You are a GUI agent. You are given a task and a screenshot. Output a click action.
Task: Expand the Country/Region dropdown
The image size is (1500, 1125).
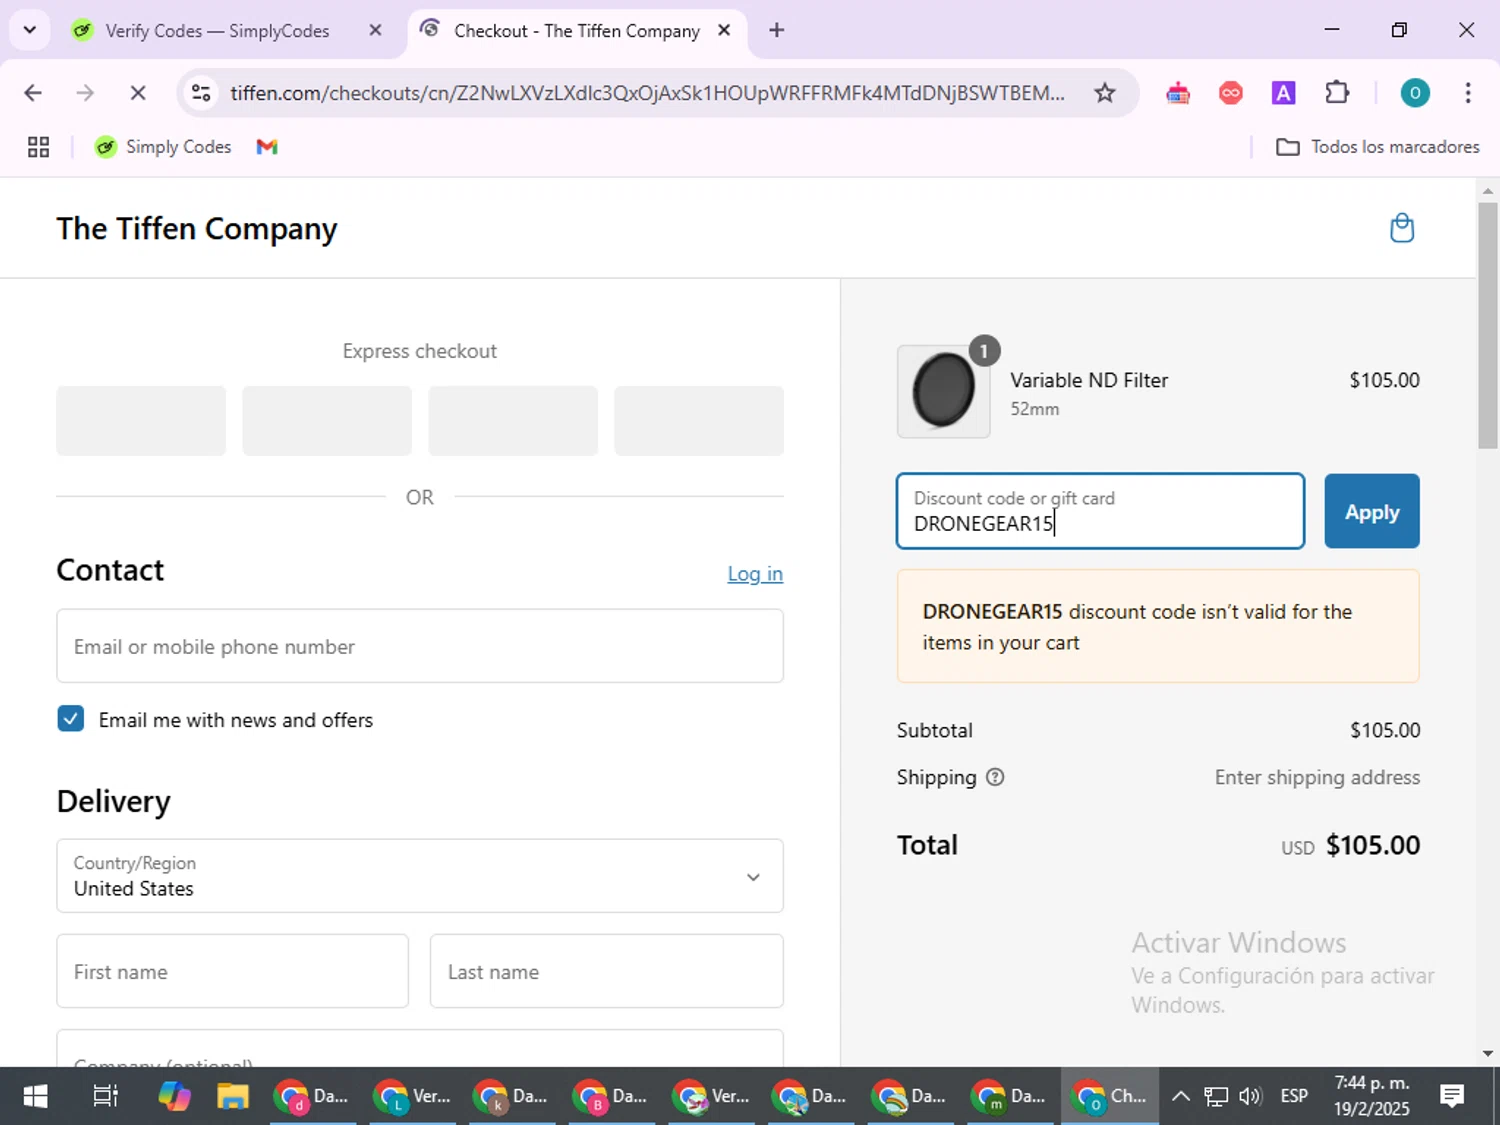pyautogui.click(x=420, y=876)
